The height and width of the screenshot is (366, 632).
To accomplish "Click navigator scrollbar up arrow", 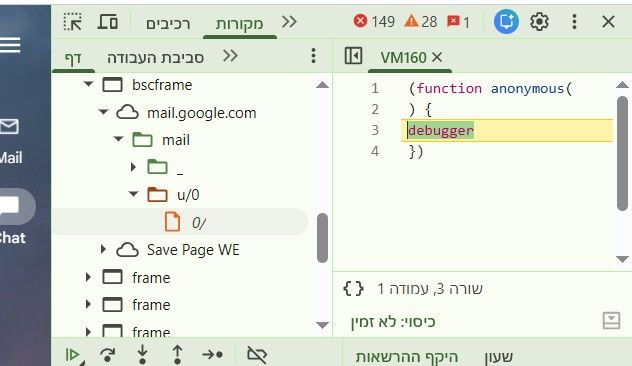I will click(x=322, y=85).
